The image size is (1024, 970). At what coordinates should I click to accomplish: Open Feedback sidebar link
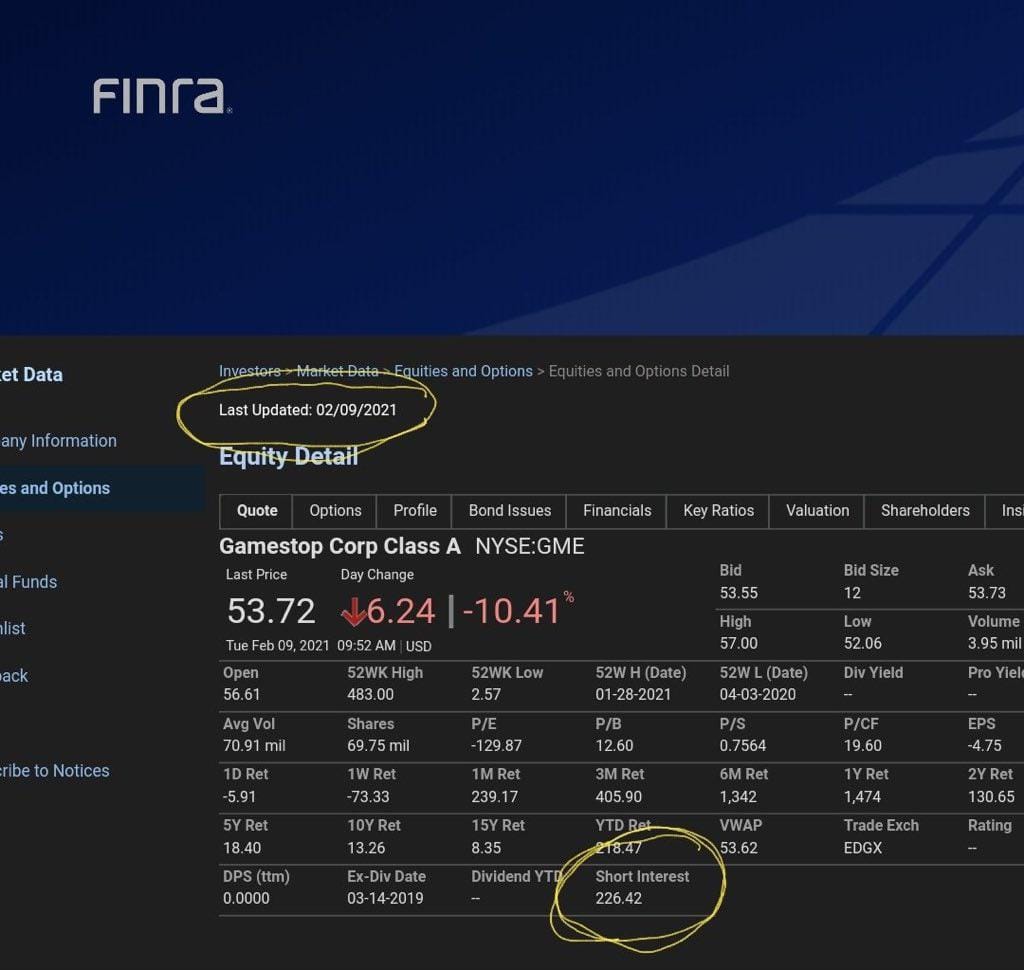[14, 676]
